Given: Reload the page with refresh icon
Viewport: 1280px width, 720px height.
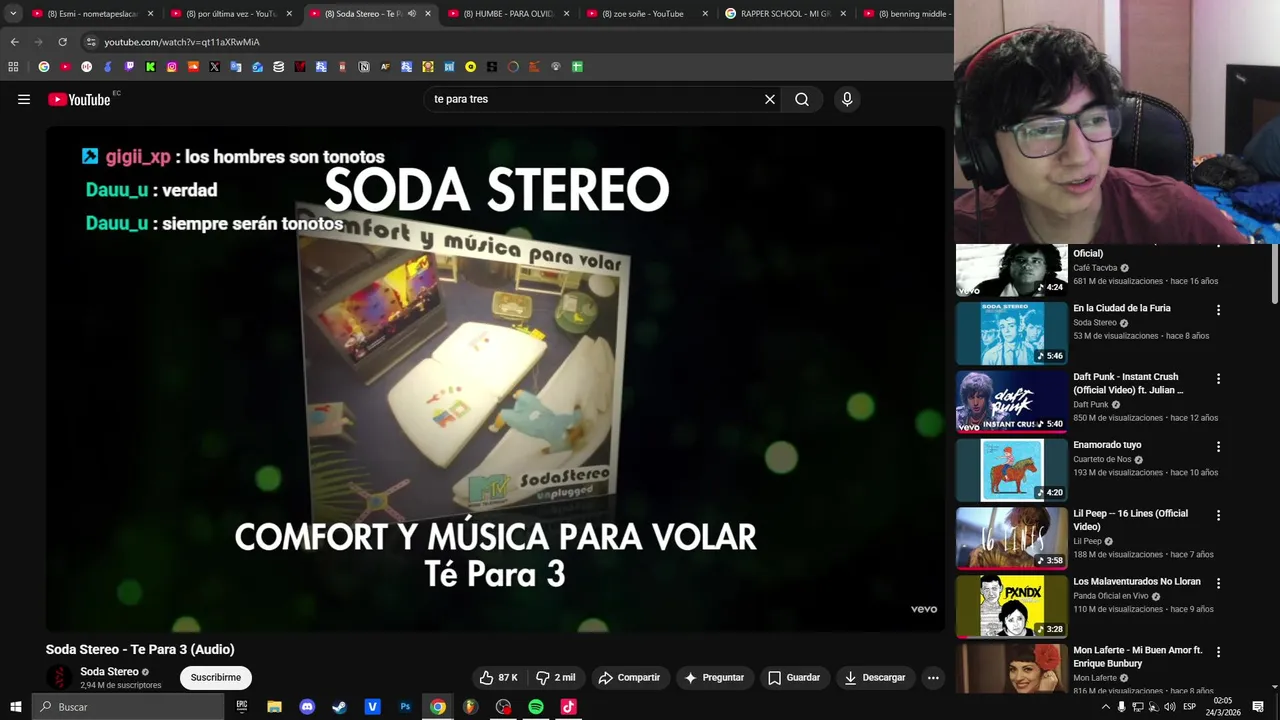Looking at the screenshot, I should click(62, 42).
